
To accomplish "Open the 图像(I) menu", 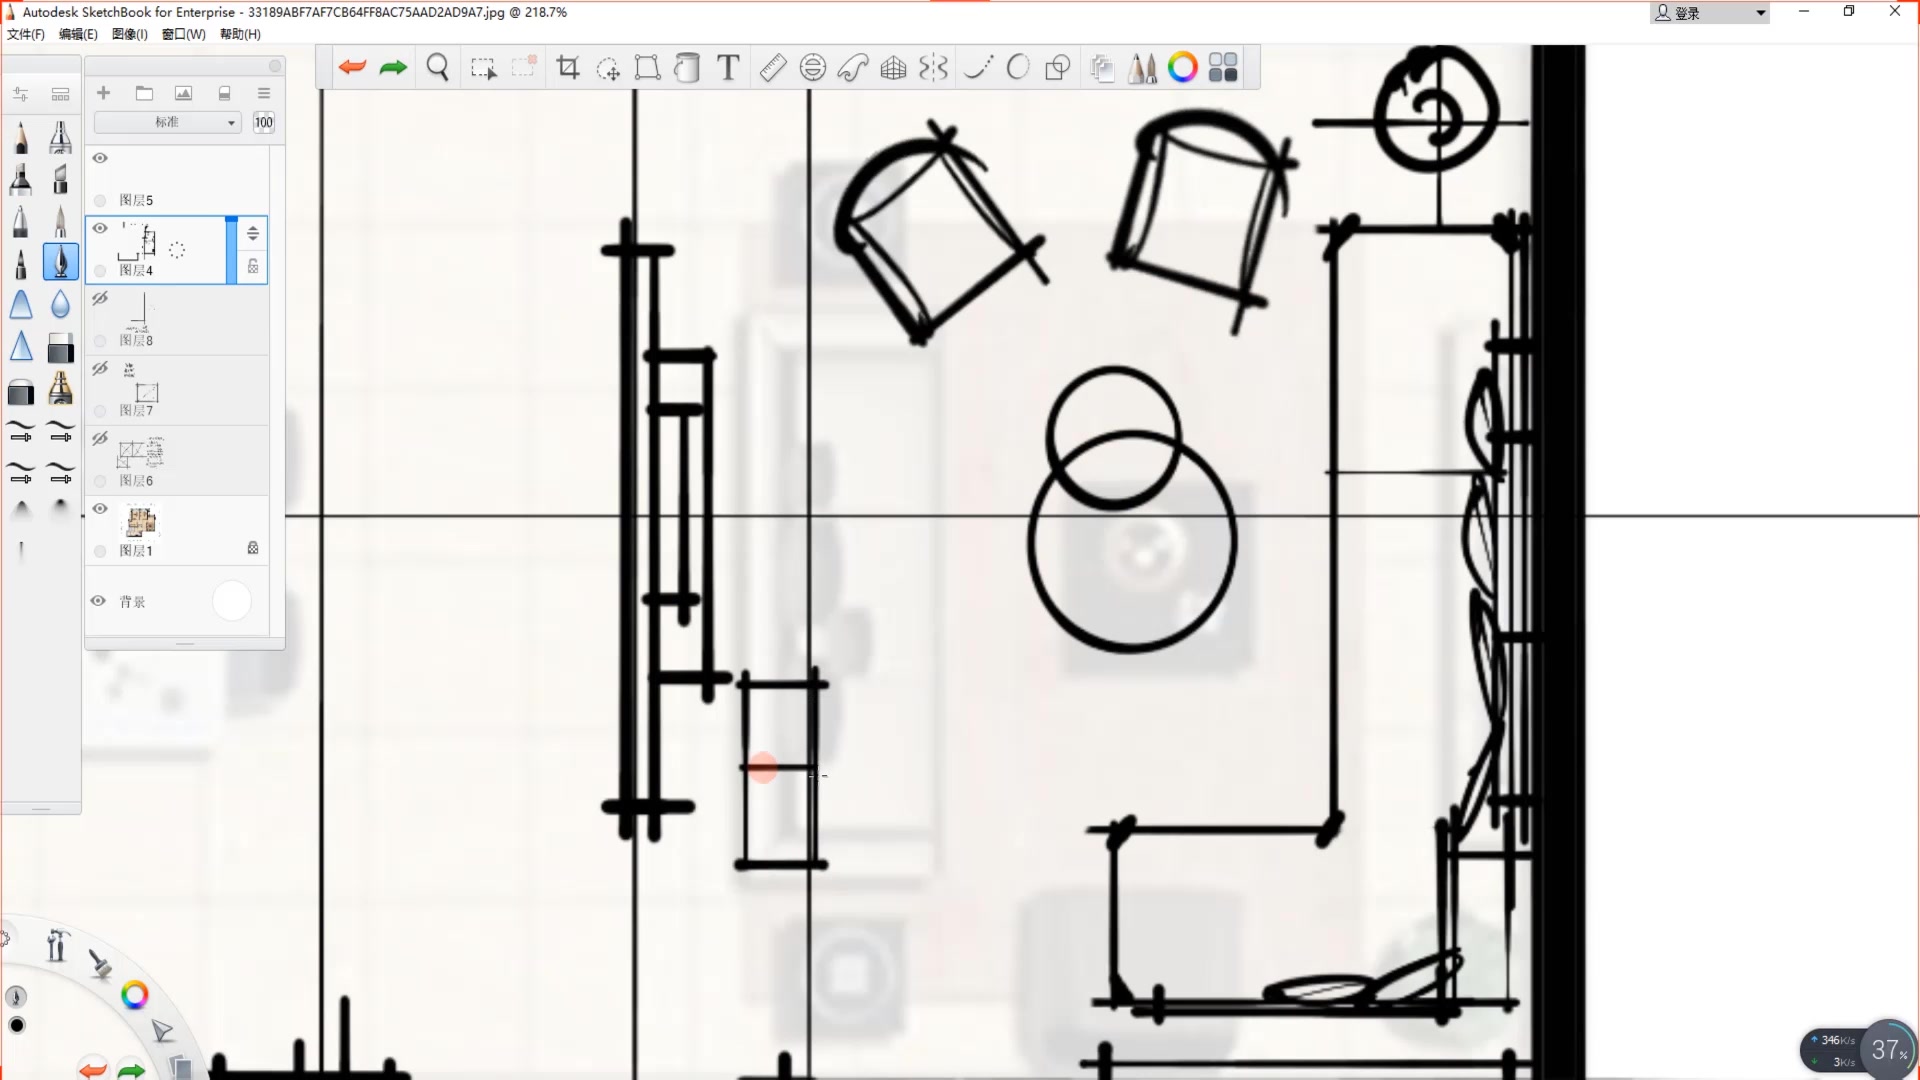I will [130, 34].
